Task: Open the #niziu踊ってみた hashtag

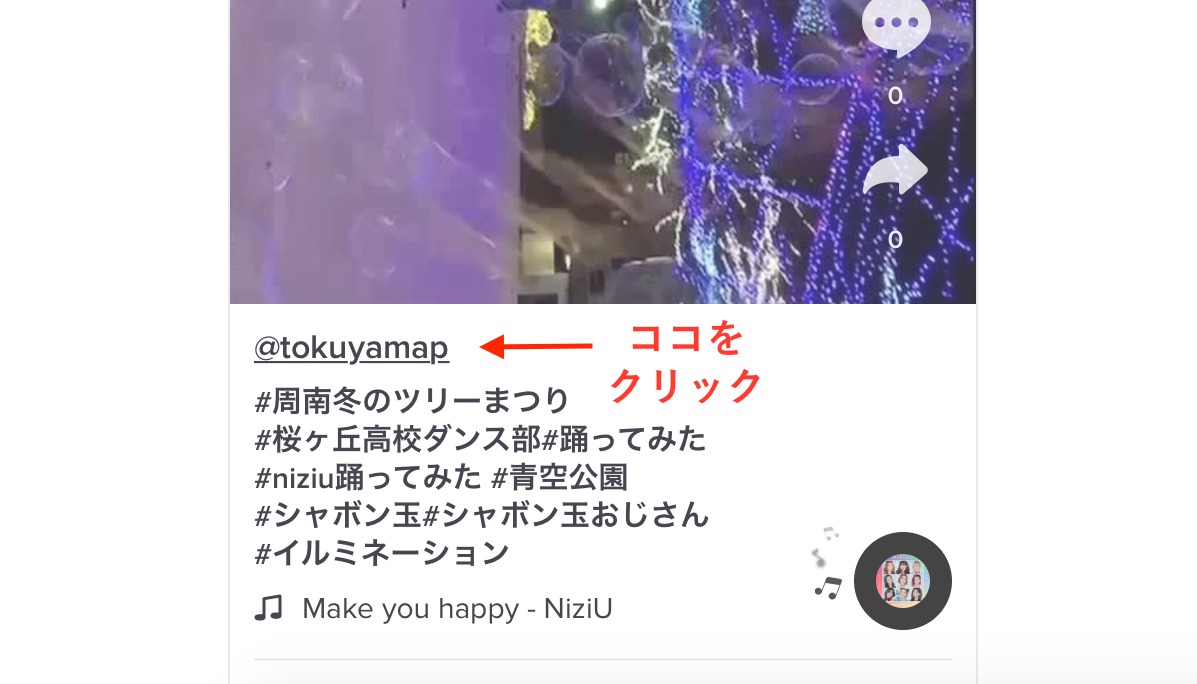Action: click(368, 477)
